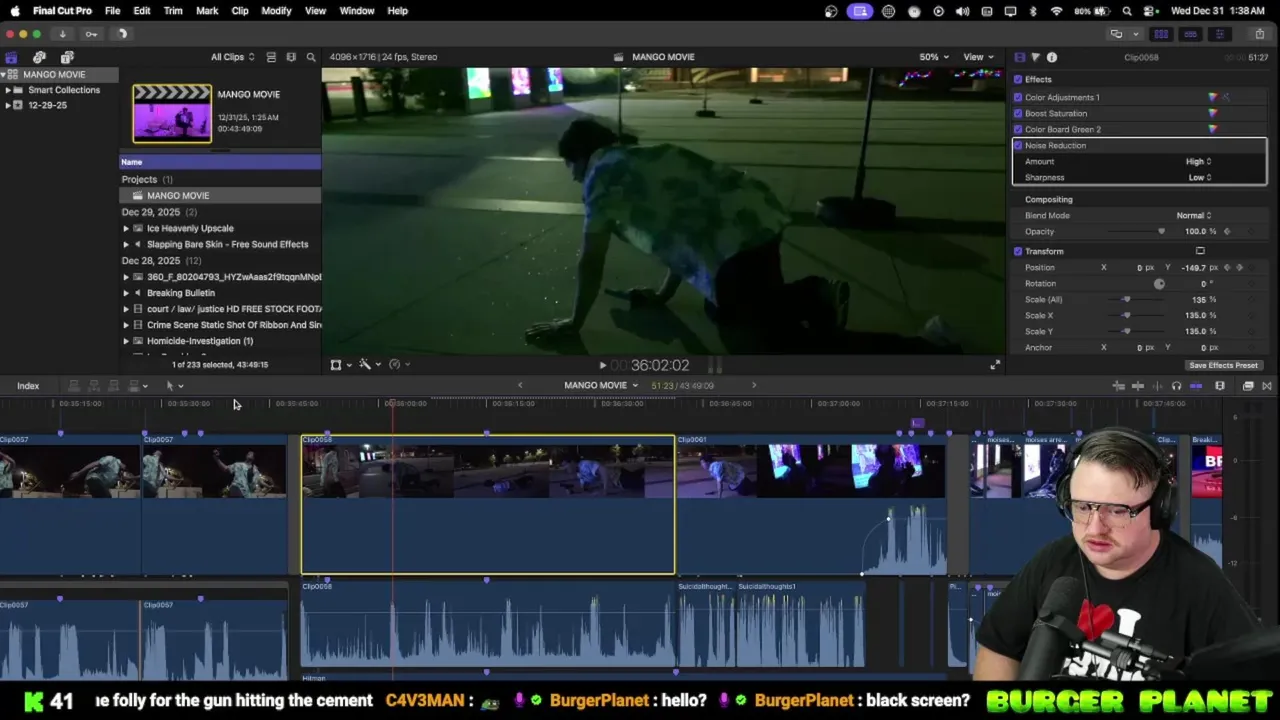
Task: Open the timeline Index
Action: click(28, 386)
